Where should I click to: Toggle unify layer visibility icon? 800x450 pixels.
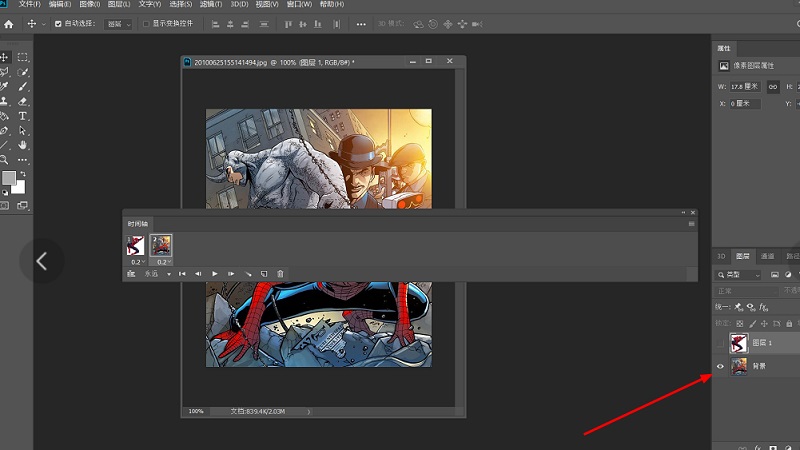[x=751, y=307]
